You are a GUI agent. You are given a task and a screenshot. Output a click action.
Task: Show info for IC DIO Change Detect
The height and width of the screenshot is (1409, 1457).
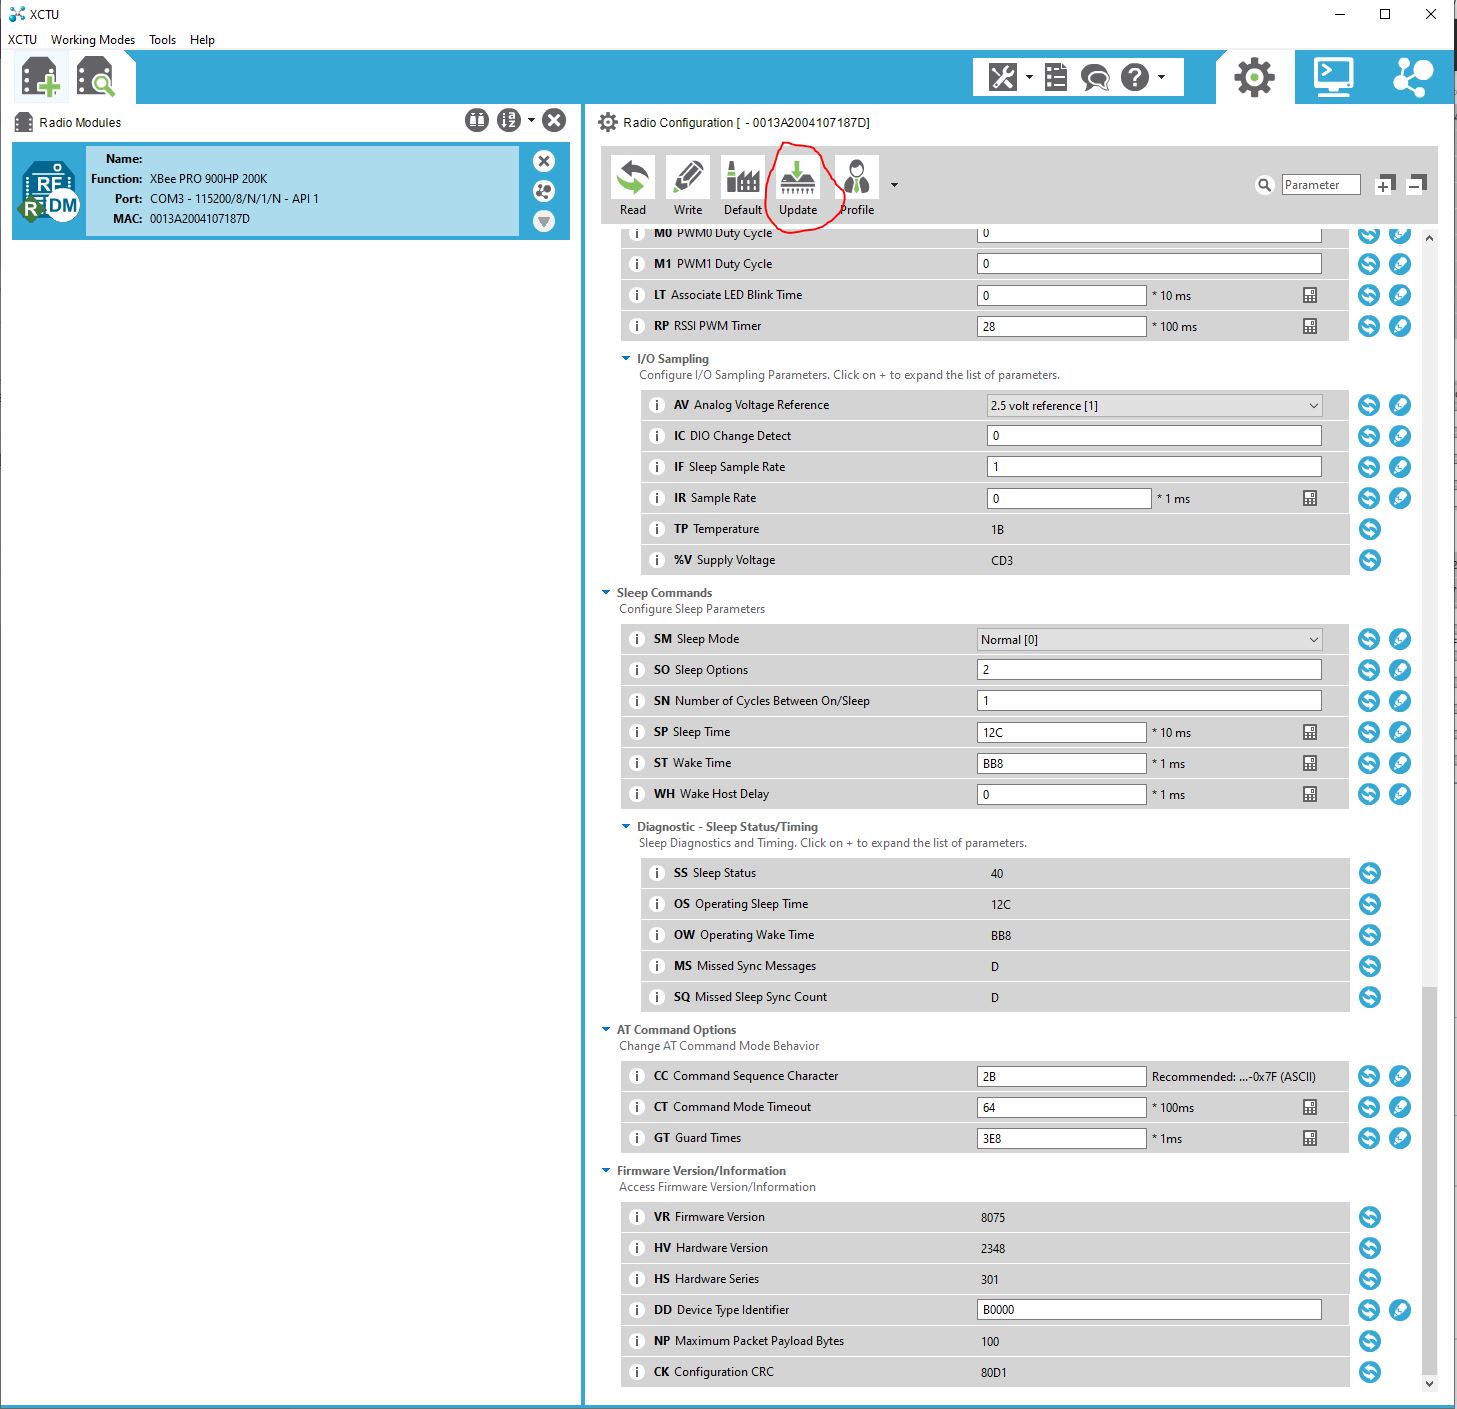click(657, 436)
